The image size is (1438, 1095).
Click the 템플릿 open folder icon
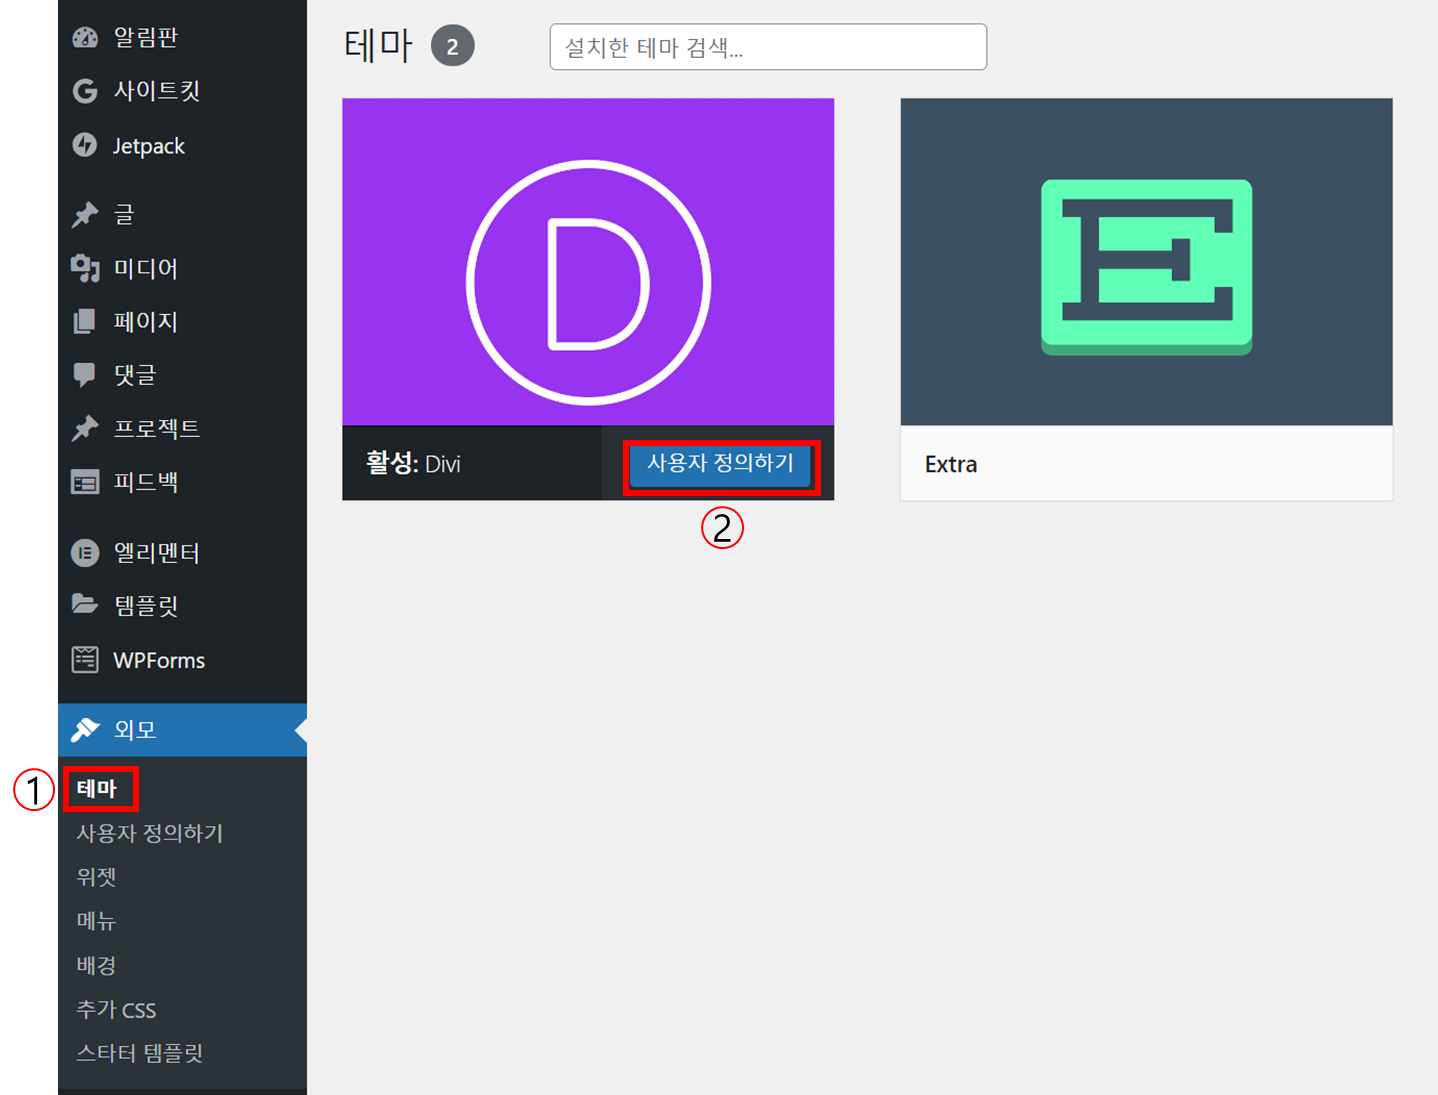(x=85, y=605)
